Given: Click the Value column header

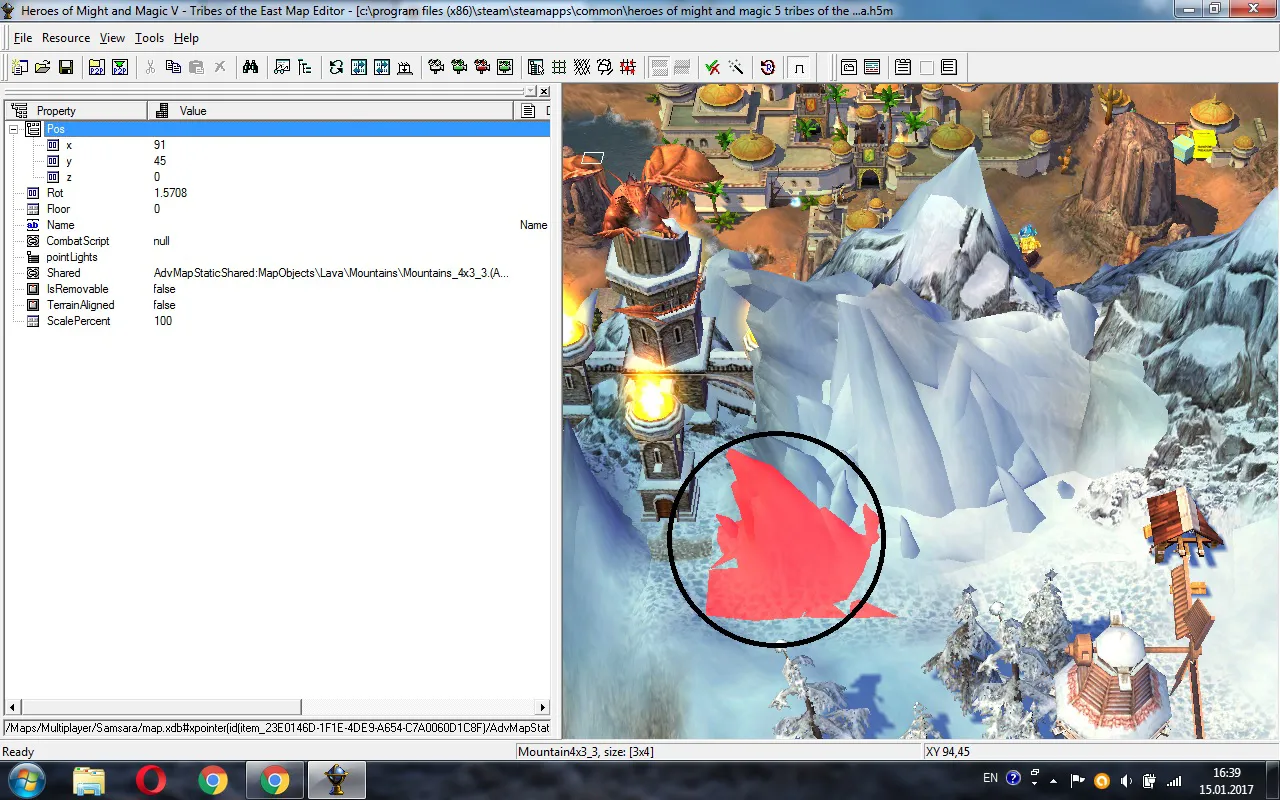Looking at the screenshot, I should tap(330, 110).
